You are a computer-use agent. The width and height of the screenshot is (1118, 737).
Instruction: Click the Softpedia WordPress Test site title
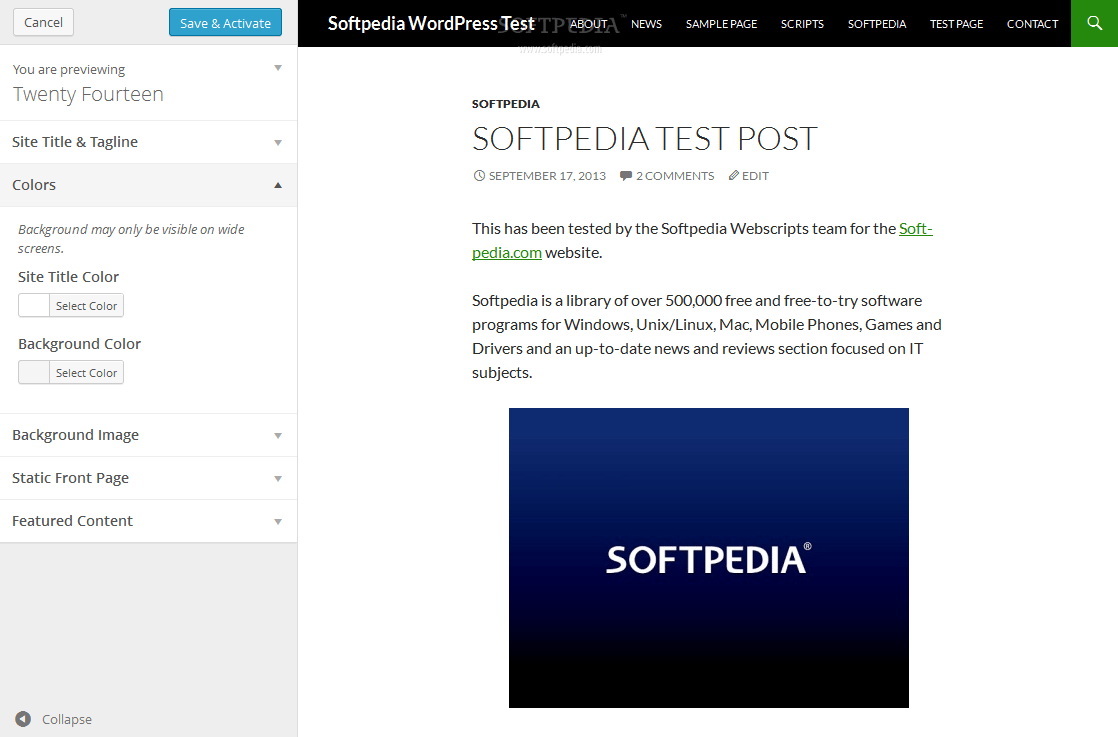[431, 24]
